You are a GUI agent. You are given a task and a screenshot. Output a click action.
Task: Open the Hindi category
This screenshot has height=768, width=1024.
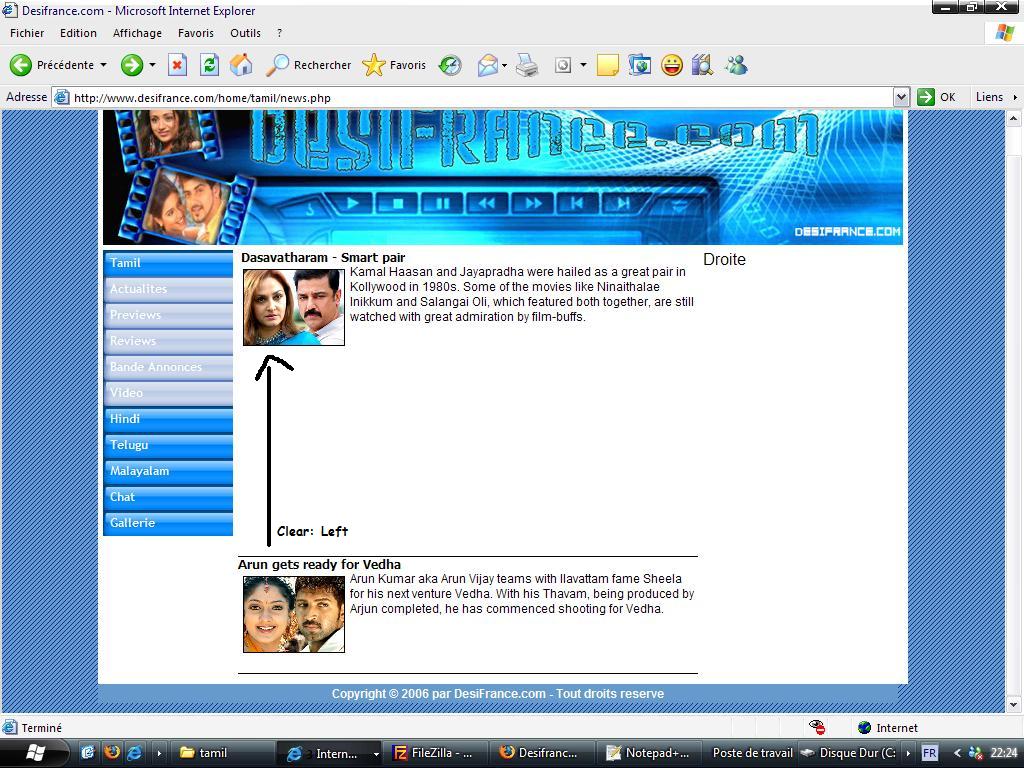click(x=168, y=419)
